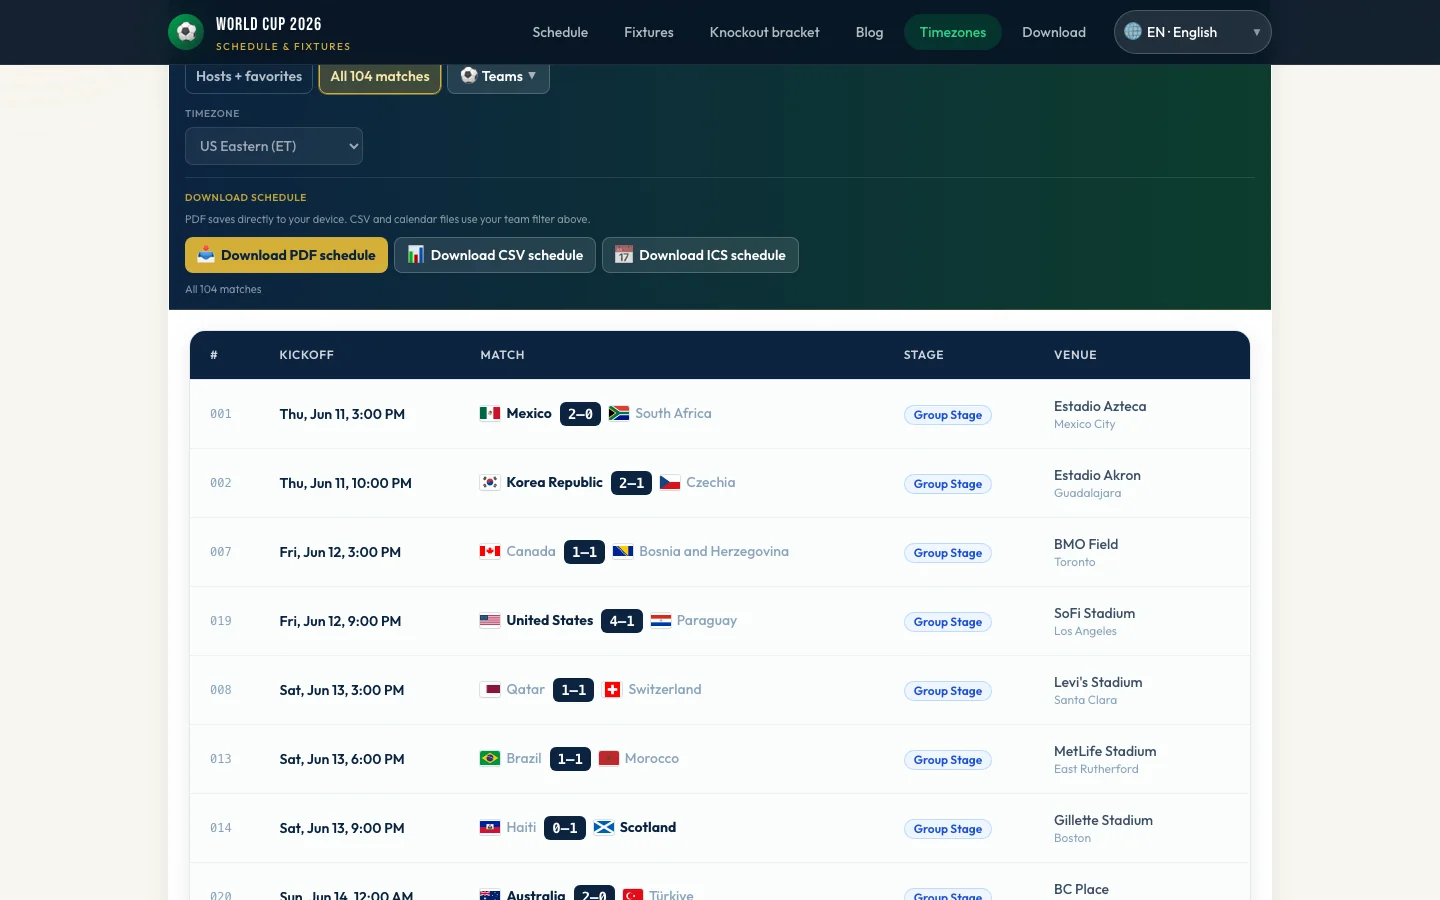Viewport: 1440px width, 900px height.
Task: Click Group Stage badge for match 019
Action: 948,622
